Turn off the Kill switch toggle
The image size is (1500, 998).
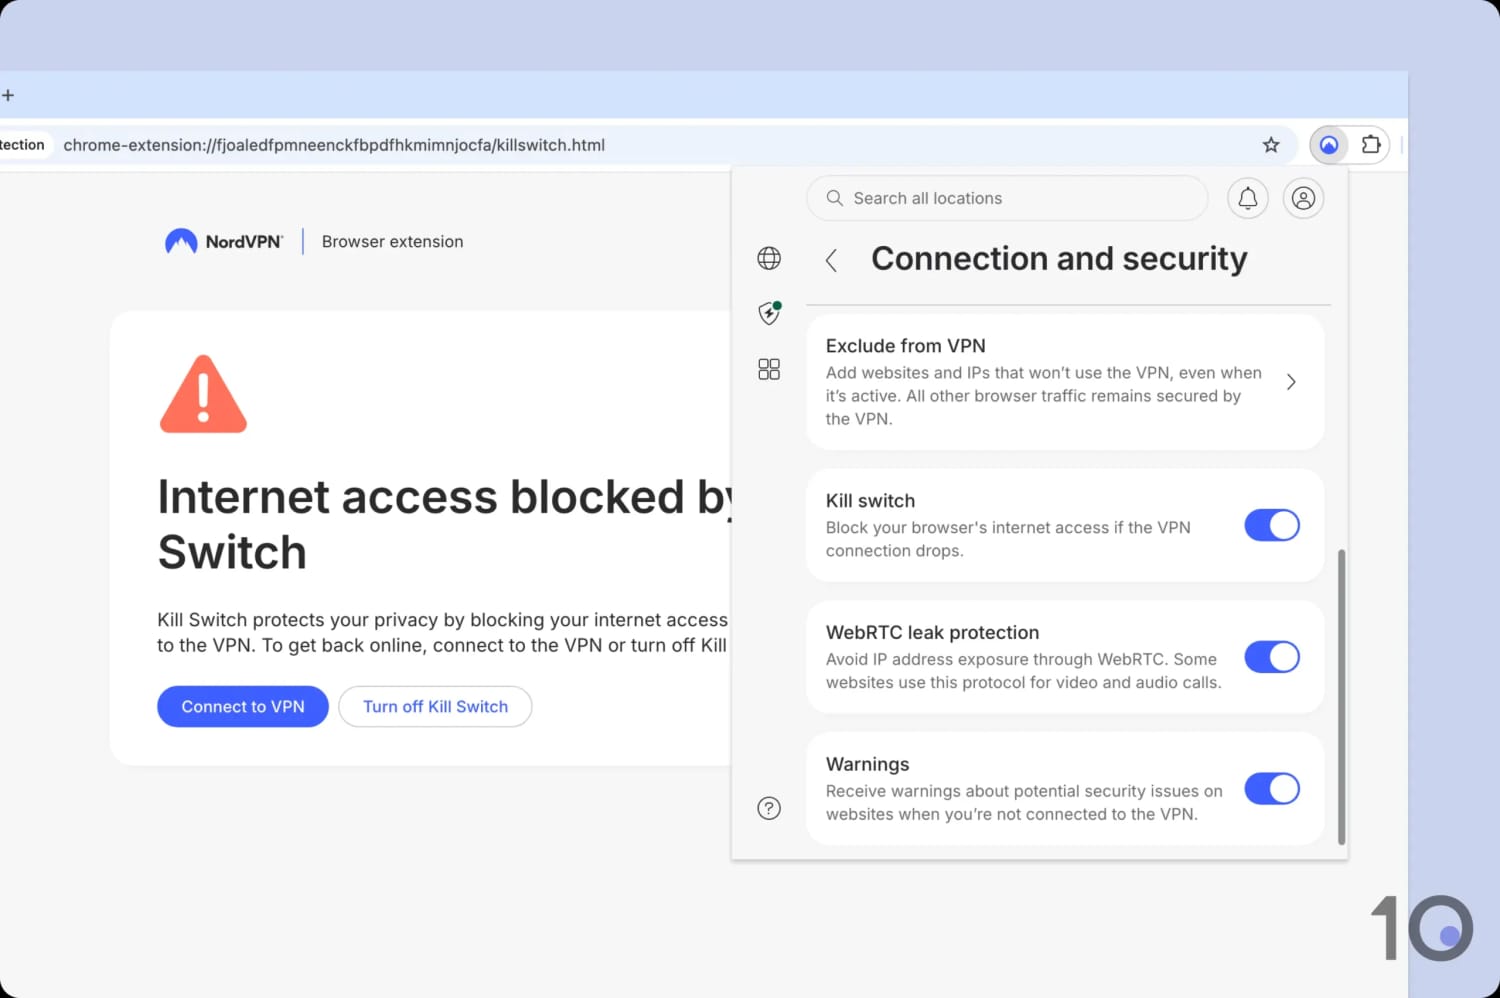[x=1272, y=525]
